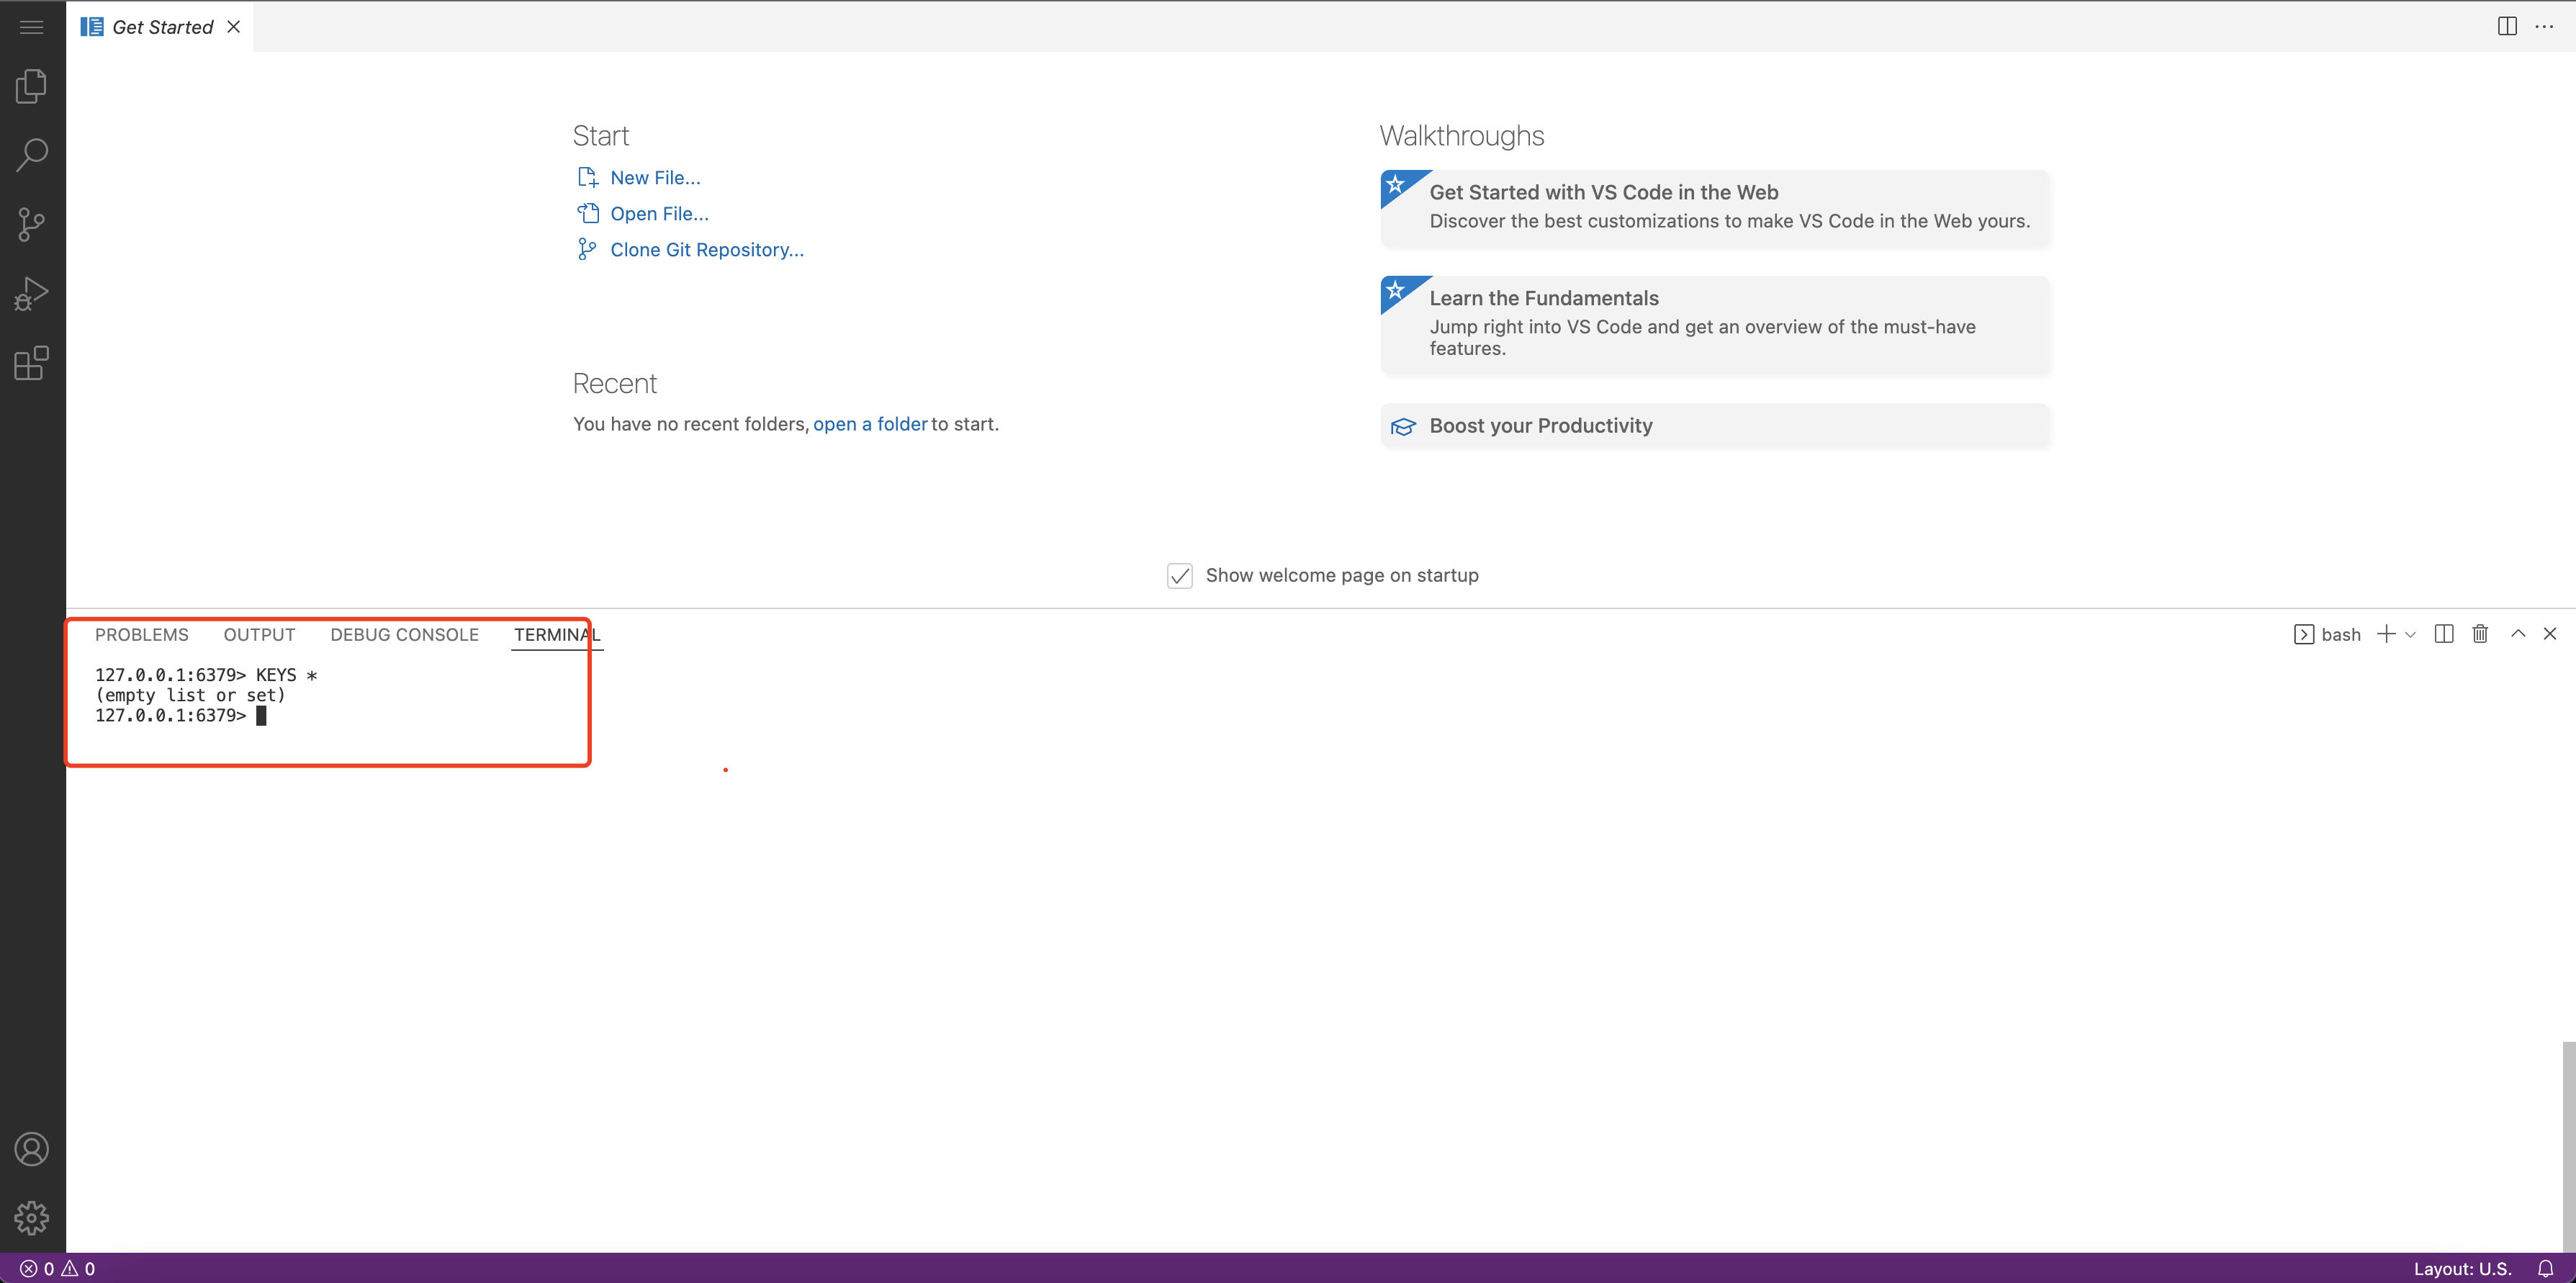
Task: Maximize panel size with up chevron
Action: click(2518, 634)
